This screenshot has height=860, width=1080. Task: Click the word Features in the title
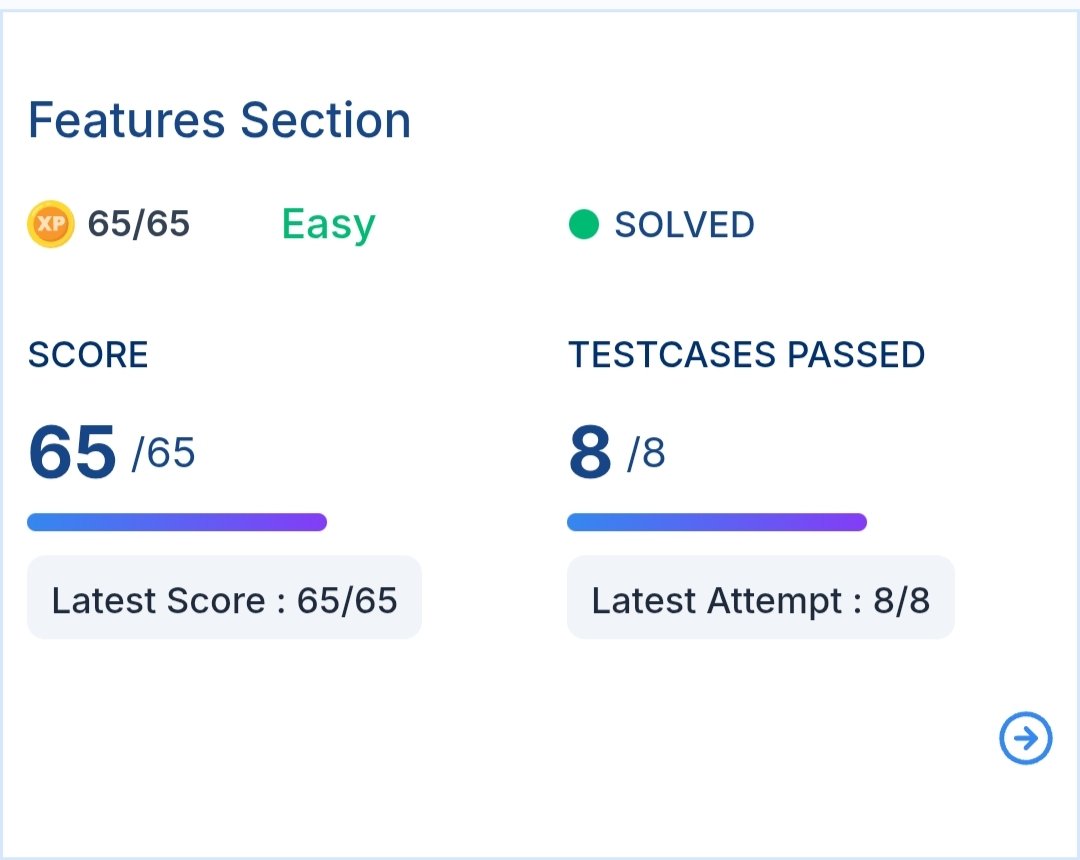(126, 120)
